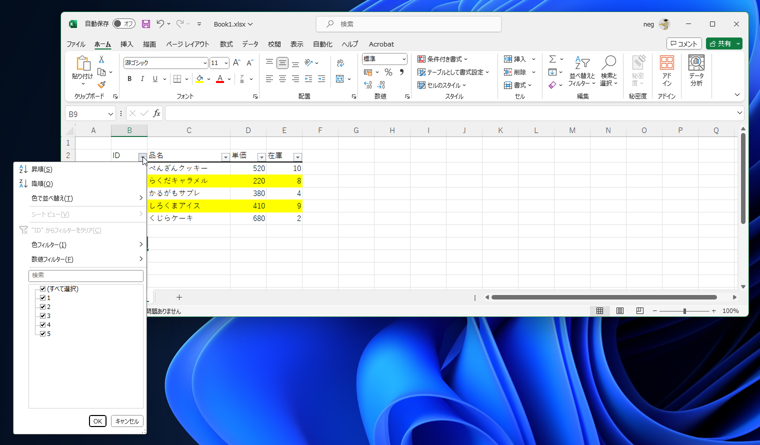
Task: Open the File tab
Action: tap(76, 44)
